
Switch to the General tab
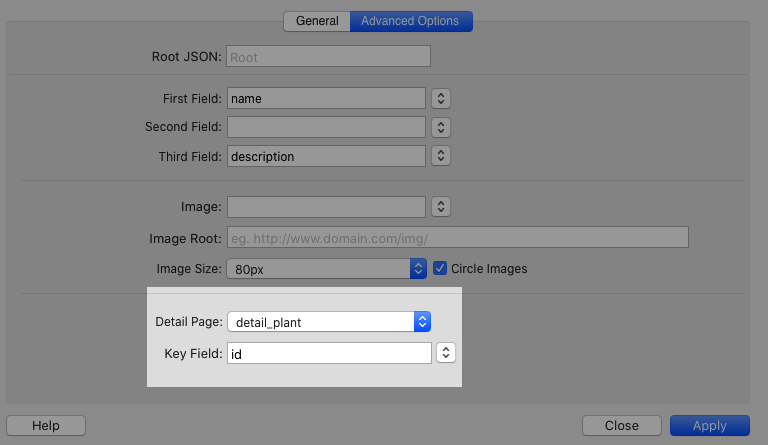tap(317, 21)
